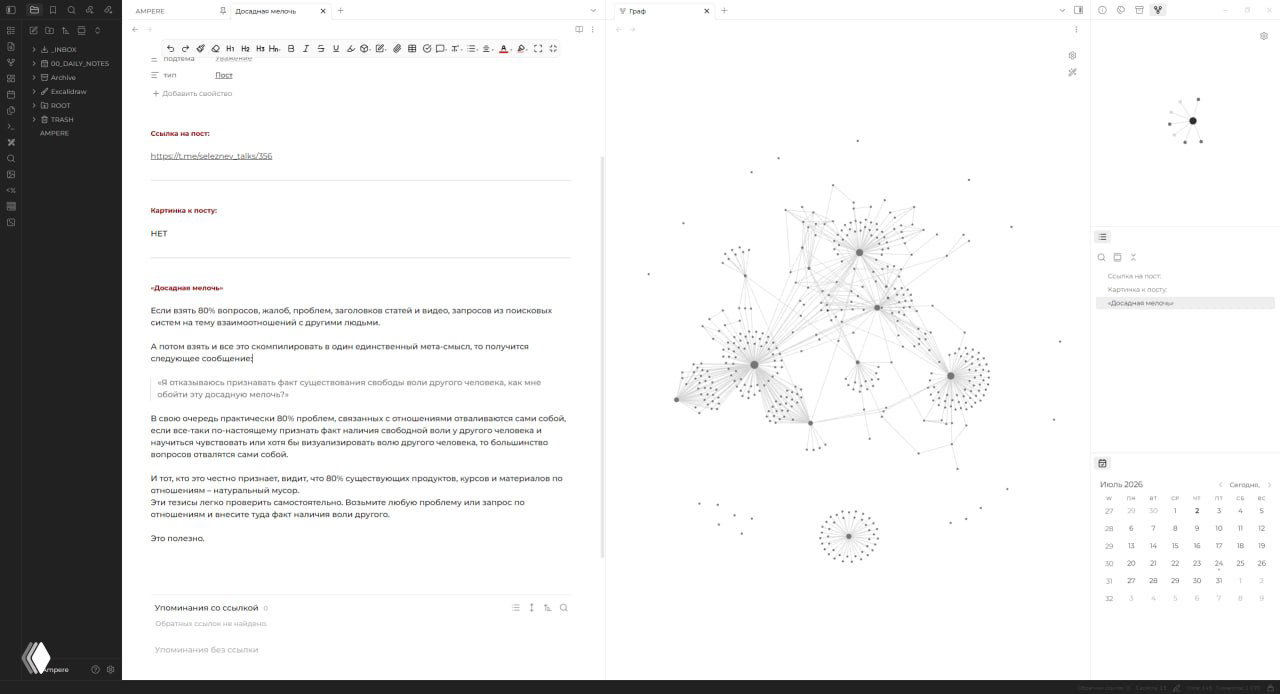Open graph settings gear in Граф pane
This screenshot has width=1280, height=694.
click(x=1072, y=56)
